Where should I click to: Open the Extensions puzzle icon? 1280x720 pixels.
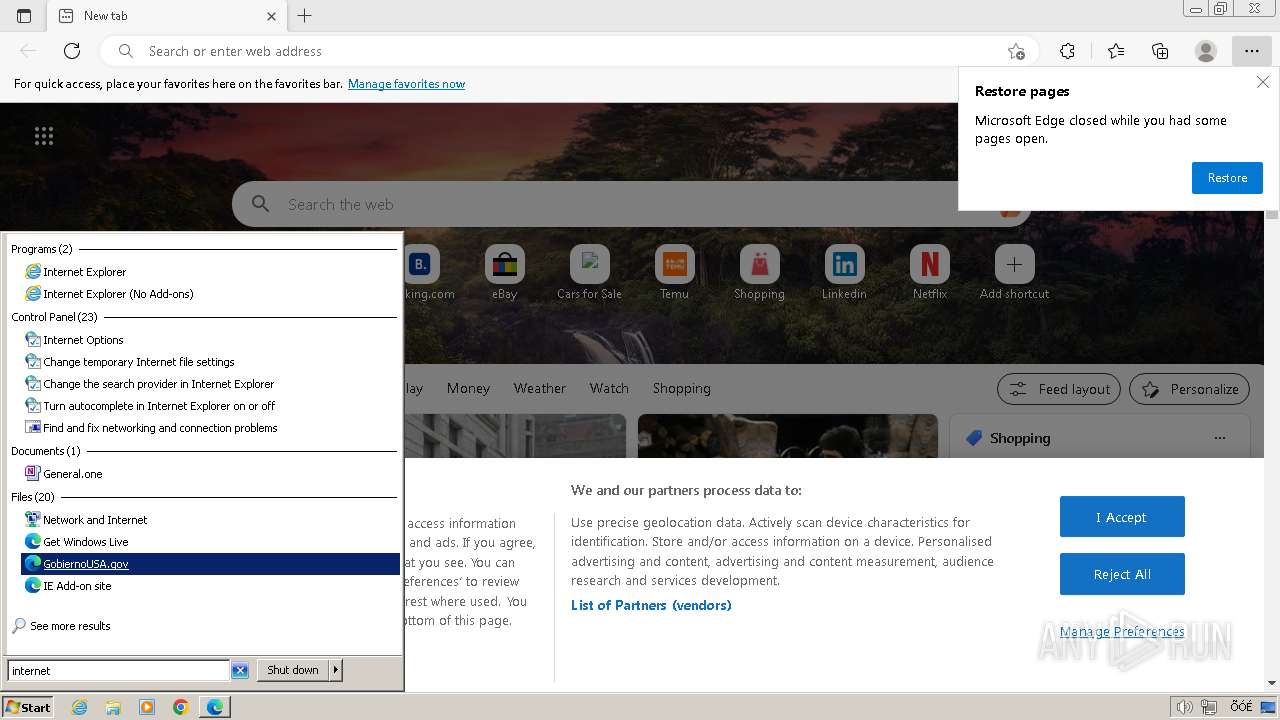(x=1067, y=51)
